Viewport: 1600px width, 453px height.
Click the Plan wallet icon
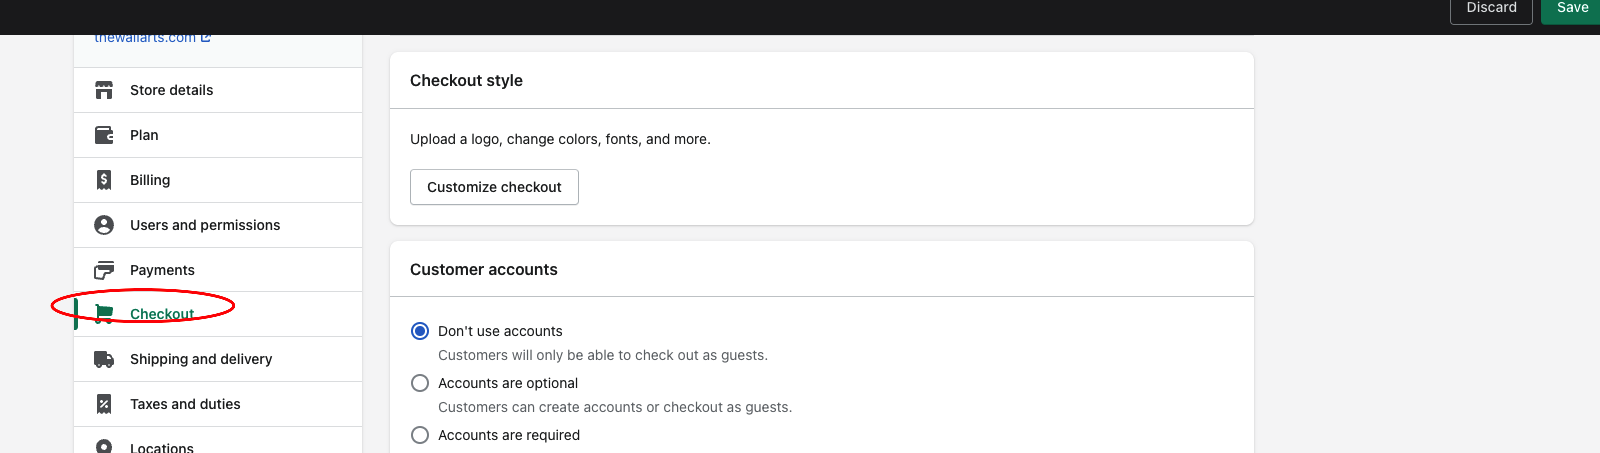point(104,135)
